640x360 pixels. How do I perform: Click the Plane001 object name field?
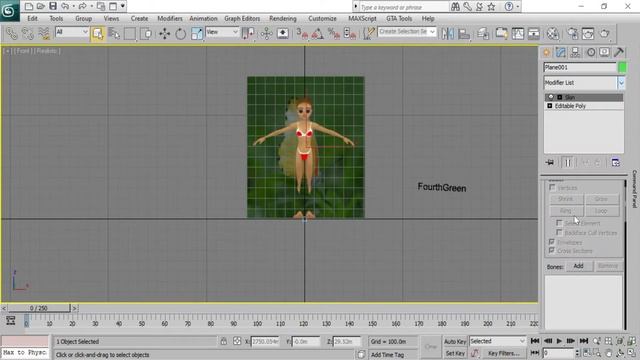point(580,68)
